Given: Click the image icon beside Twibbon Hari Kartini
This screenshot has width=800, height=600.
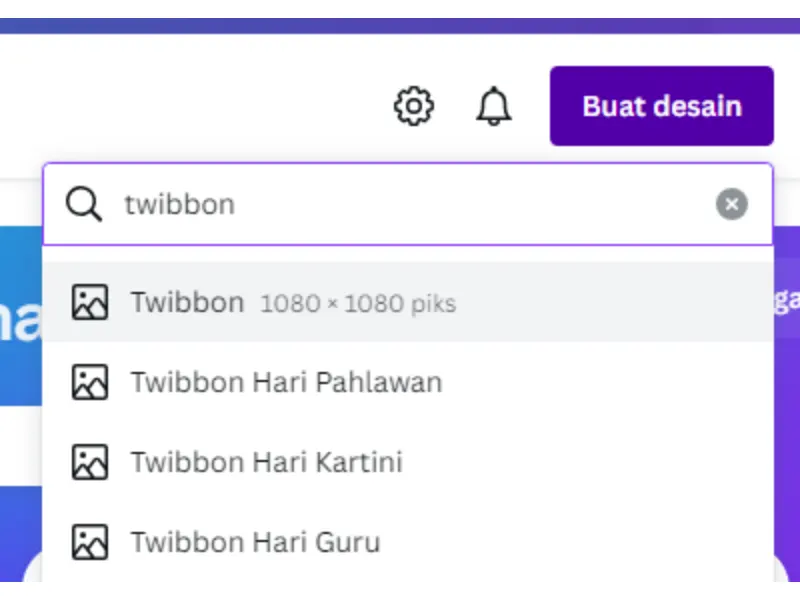Looking at the screenshot, I should click(89, 462).
